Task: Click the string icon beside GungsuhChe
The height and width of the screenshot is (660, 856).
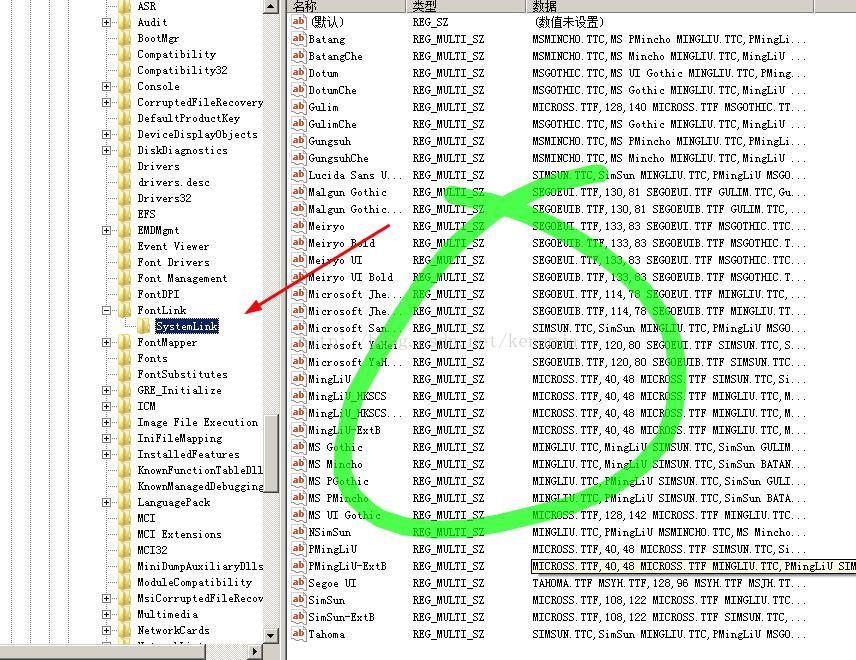Action: [x=298, y=158]
